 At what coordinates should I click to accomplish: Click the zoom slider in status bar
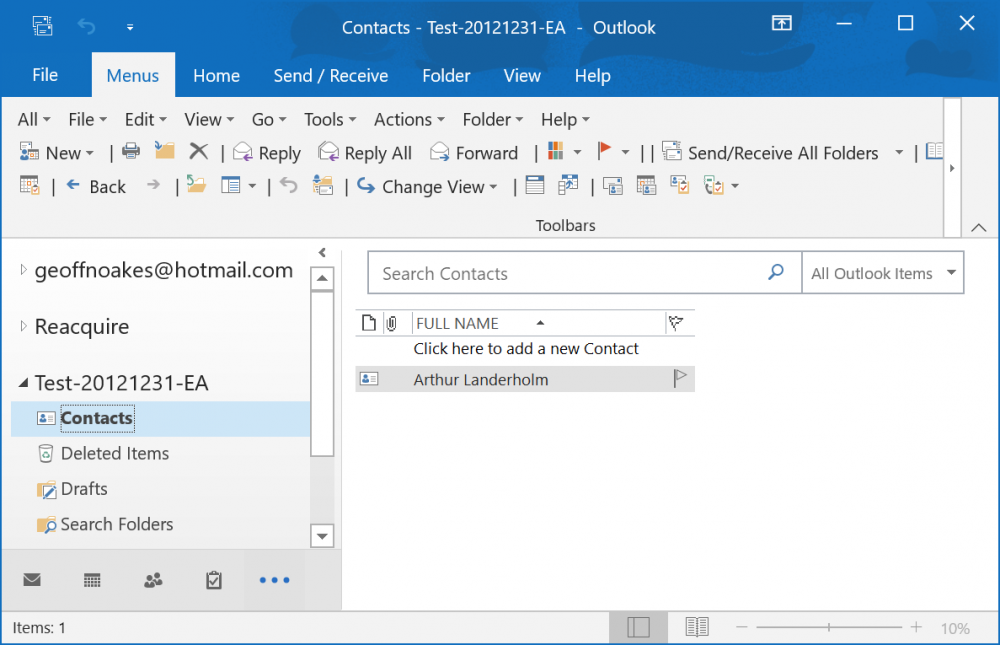[828, 627]
